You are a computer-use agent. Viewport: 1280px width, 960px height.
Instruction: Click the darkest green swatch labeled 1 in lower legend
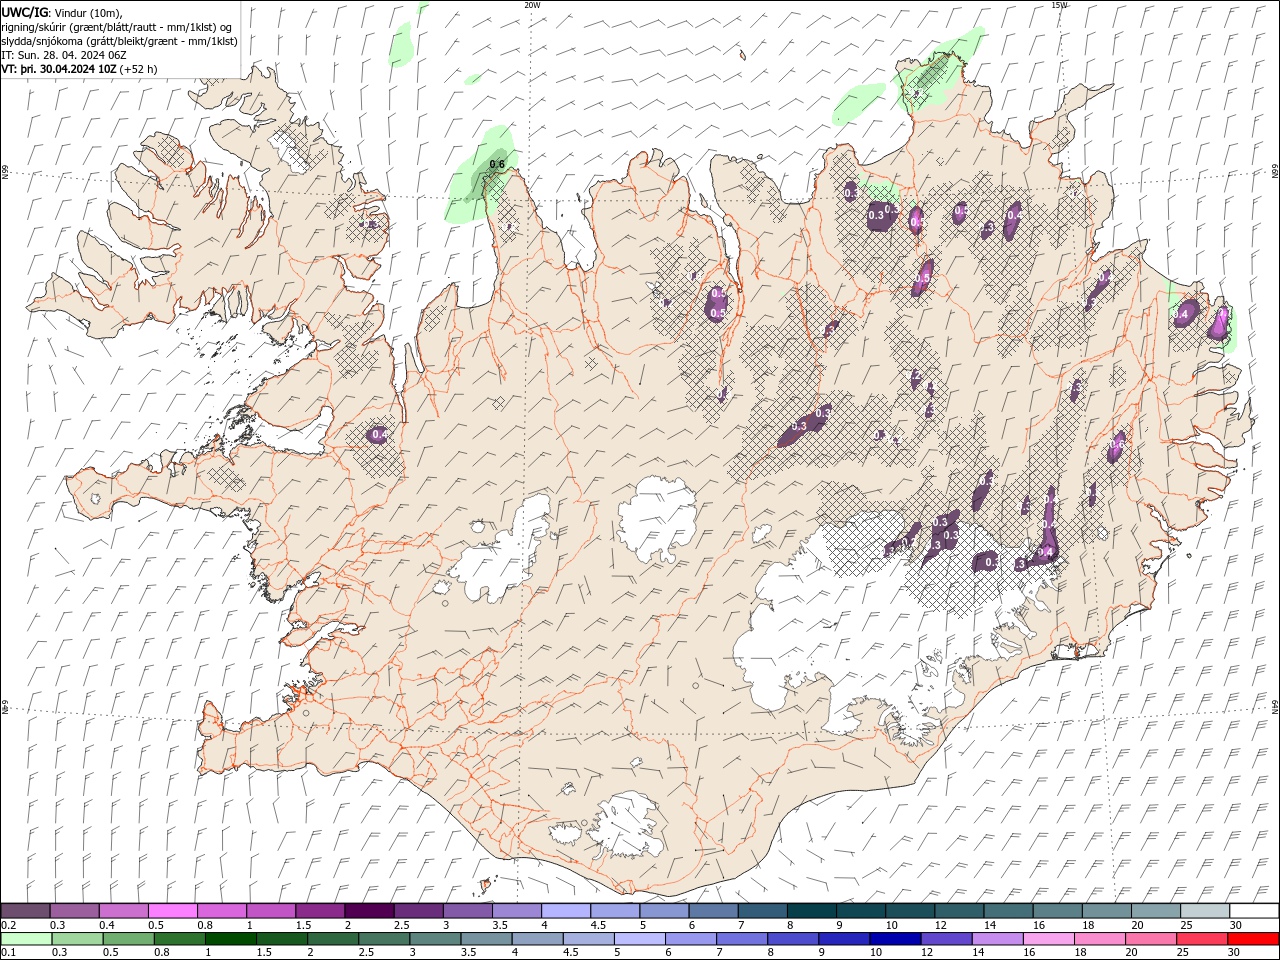232,939
